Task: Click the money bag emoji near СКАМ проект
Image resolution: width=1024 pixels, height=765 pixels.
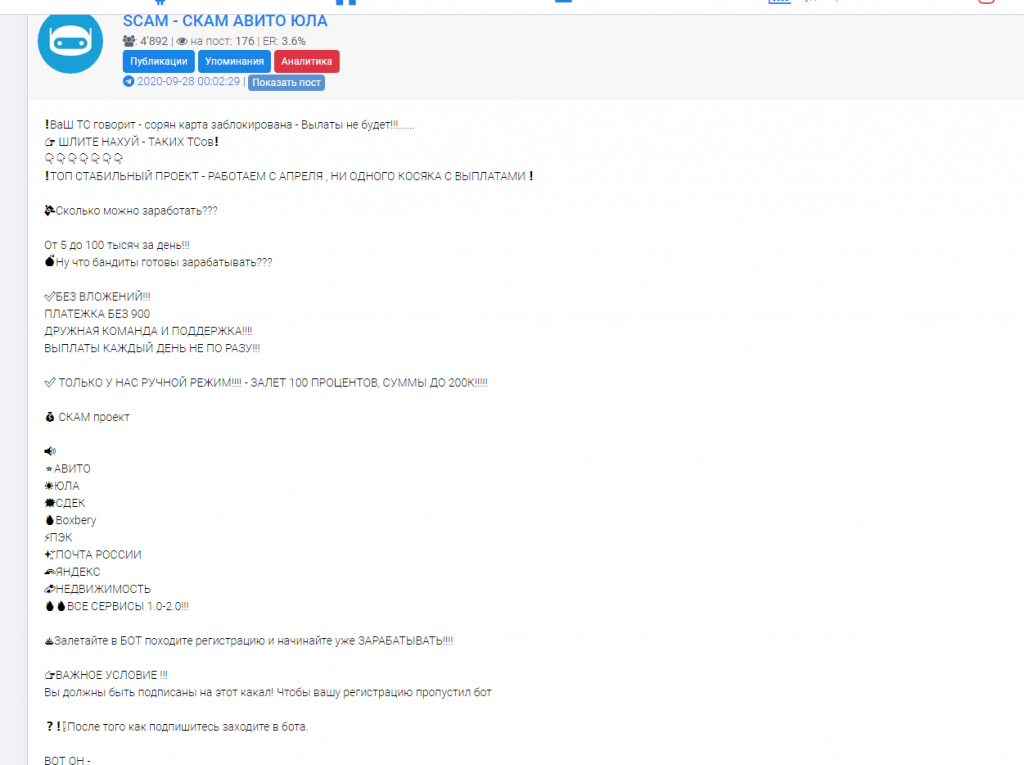Action: pyautogui.click(x=50, y=417)
